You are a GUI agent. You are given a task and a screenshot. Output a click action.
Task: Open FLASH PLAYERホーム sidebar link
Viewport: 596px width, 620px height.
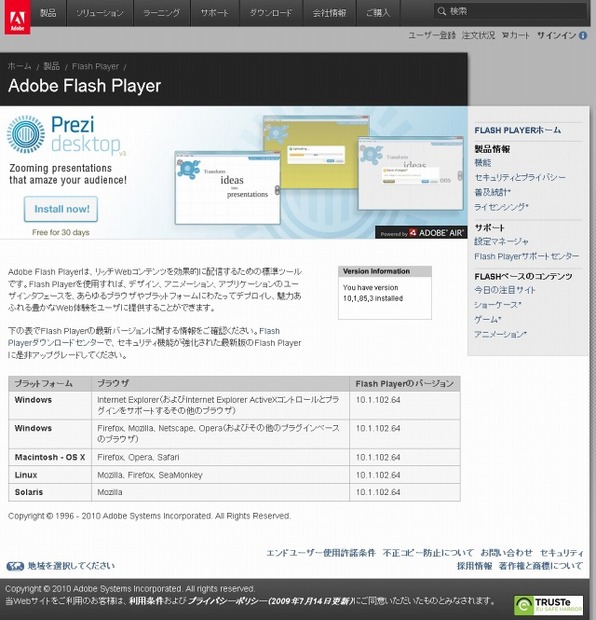(x=518, y=130)
